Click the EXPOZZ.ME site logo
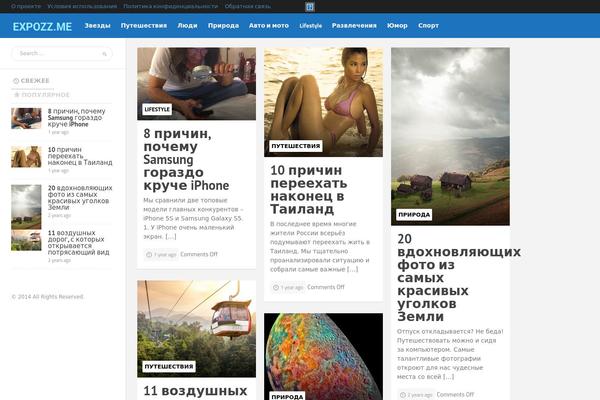 [x=42, y=26]
